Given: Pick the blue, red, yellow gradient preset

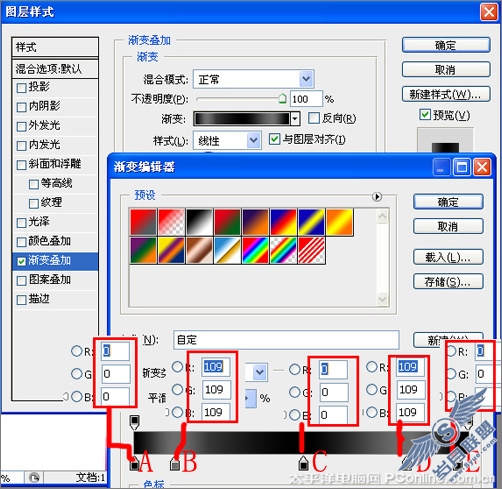Looking at the screenshot, I should click(283, 222).
